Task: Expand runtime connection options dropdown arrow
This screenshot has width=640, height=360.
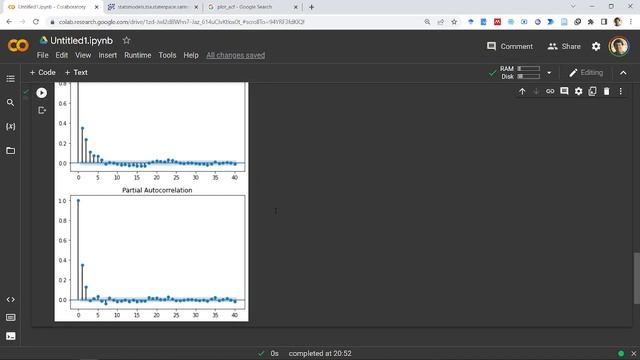Action: coord(549,73)
